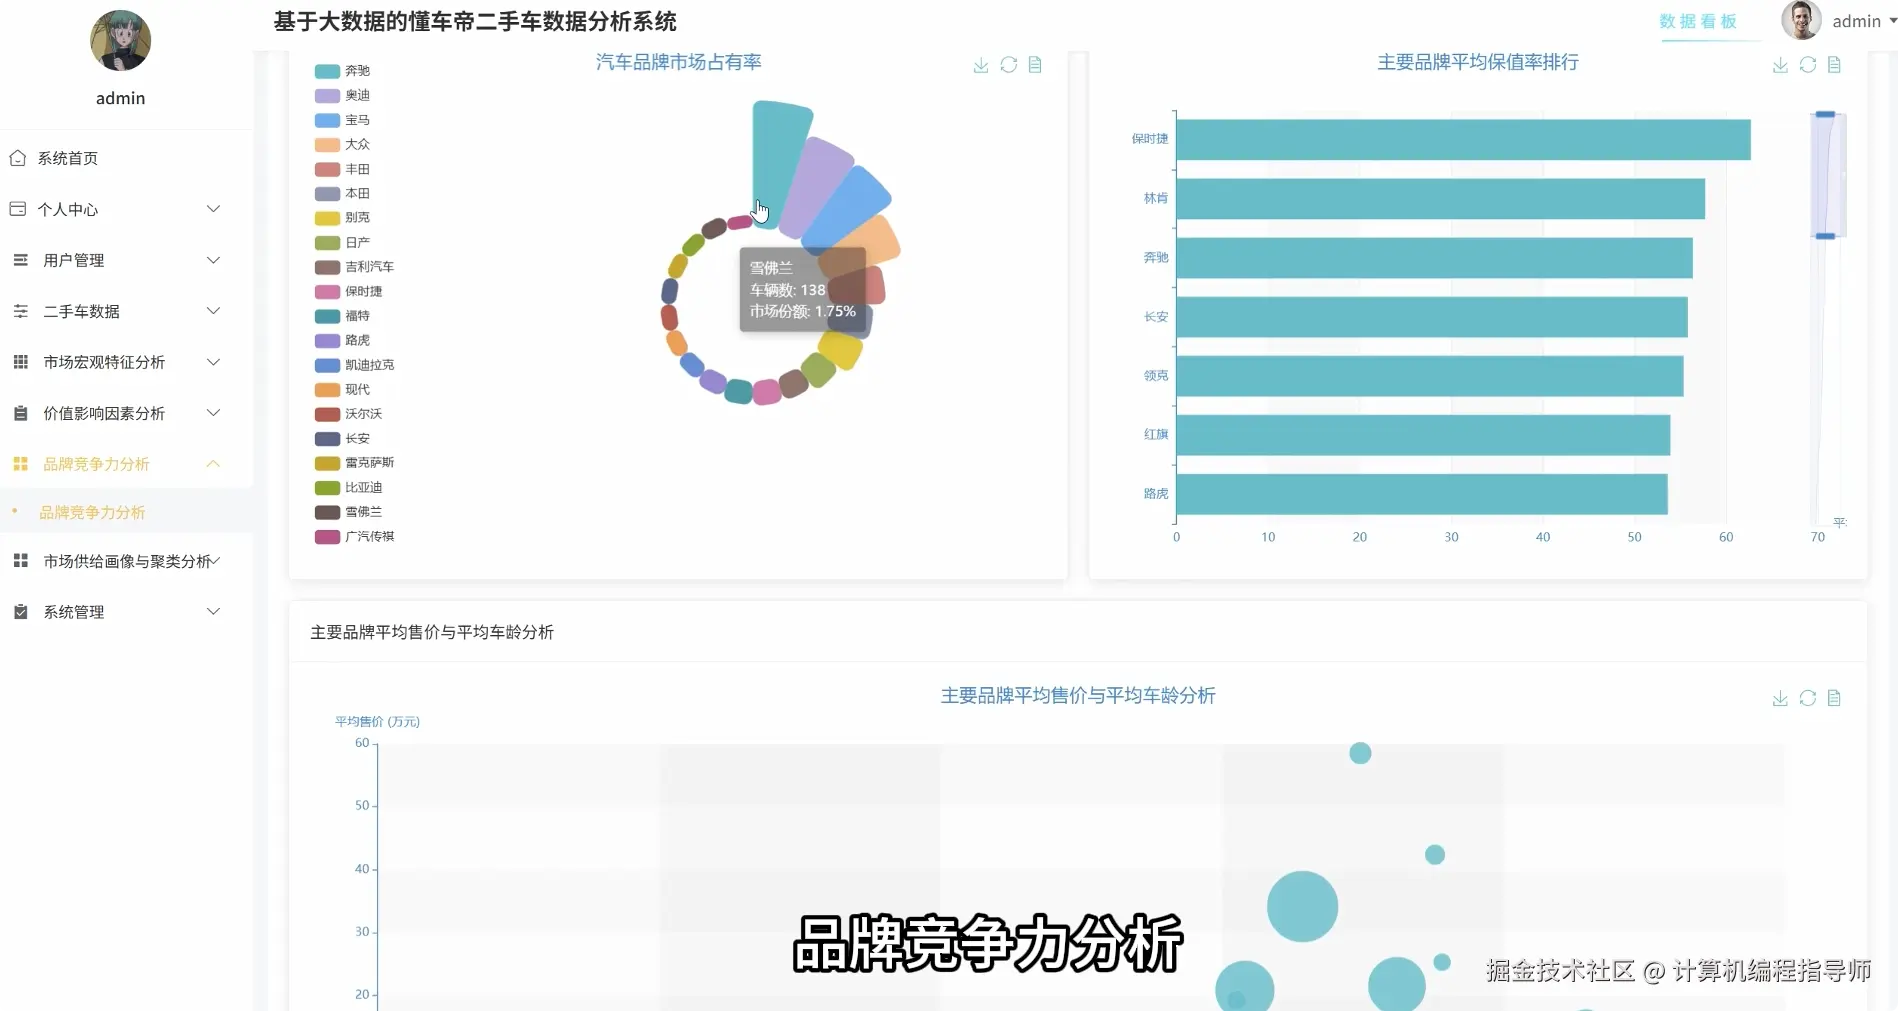Open admin dropdown arrow in header
The width and height of the screenshot is (1898, 1011).
pyautogui.click(x=1892, y=20)
